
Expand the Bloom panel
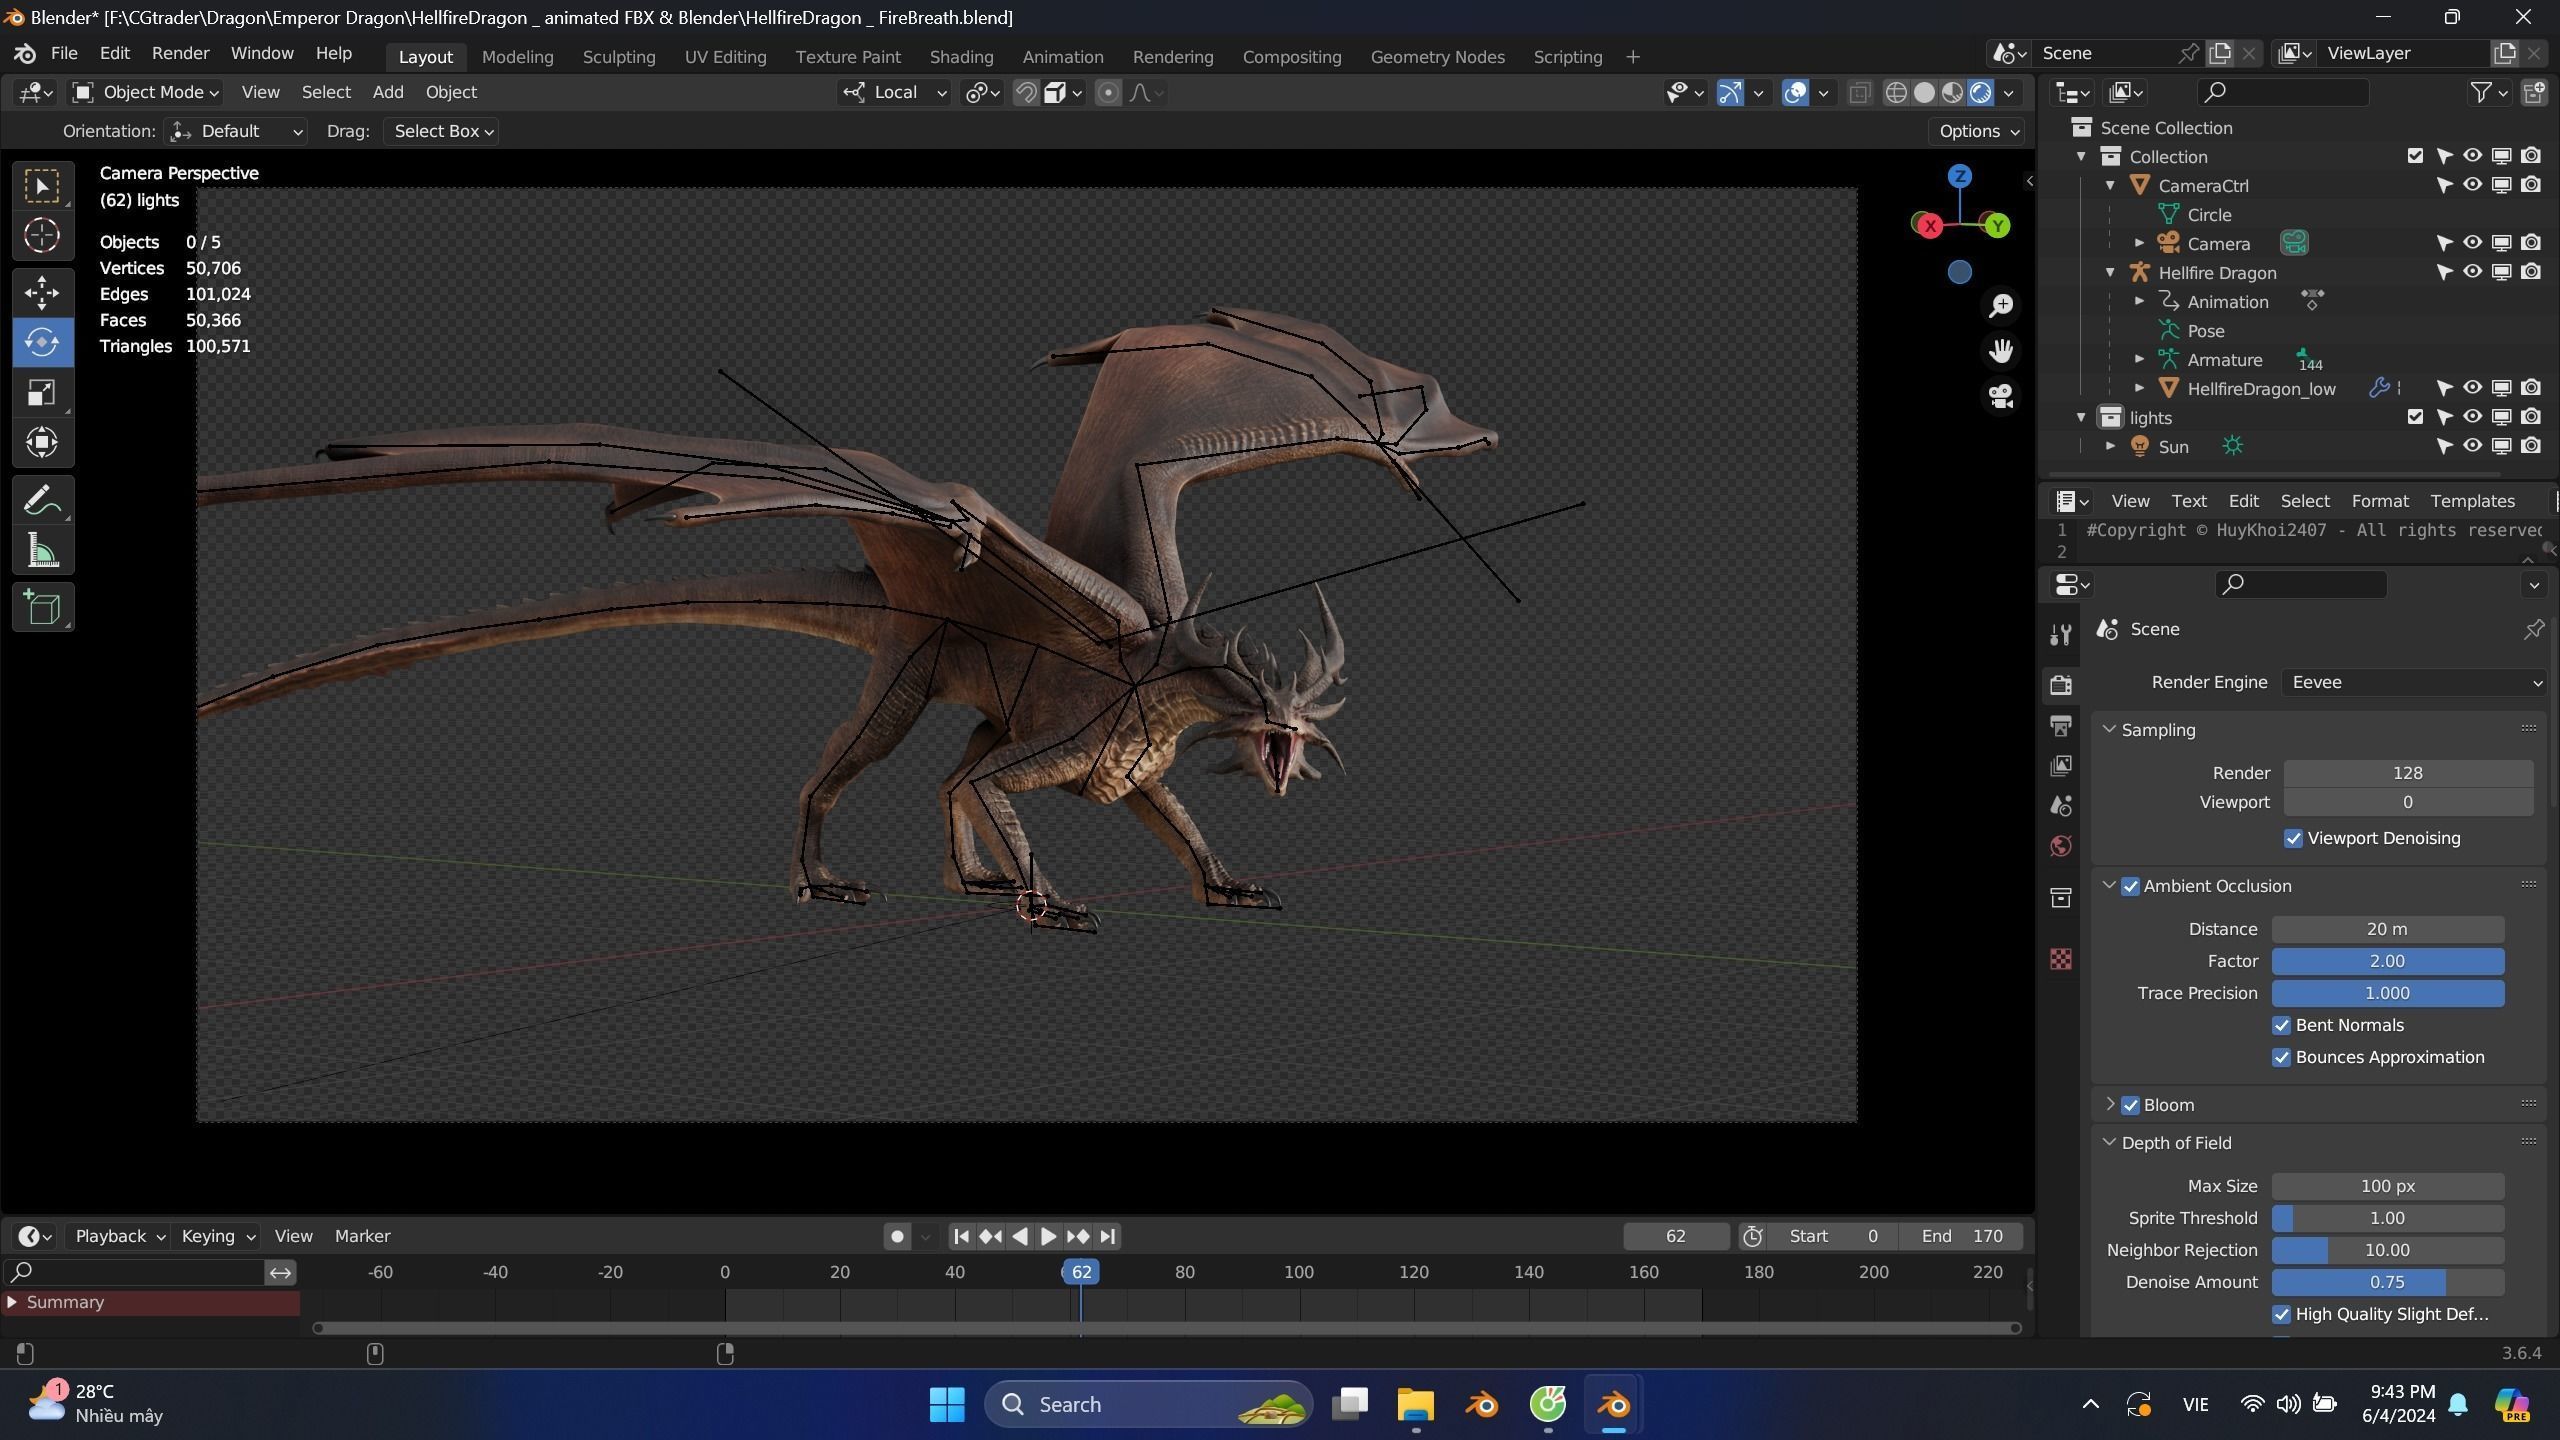2110,1105
